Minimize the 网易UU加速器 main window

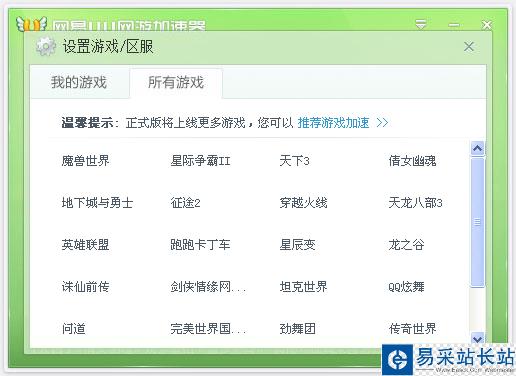coord(454,25)
